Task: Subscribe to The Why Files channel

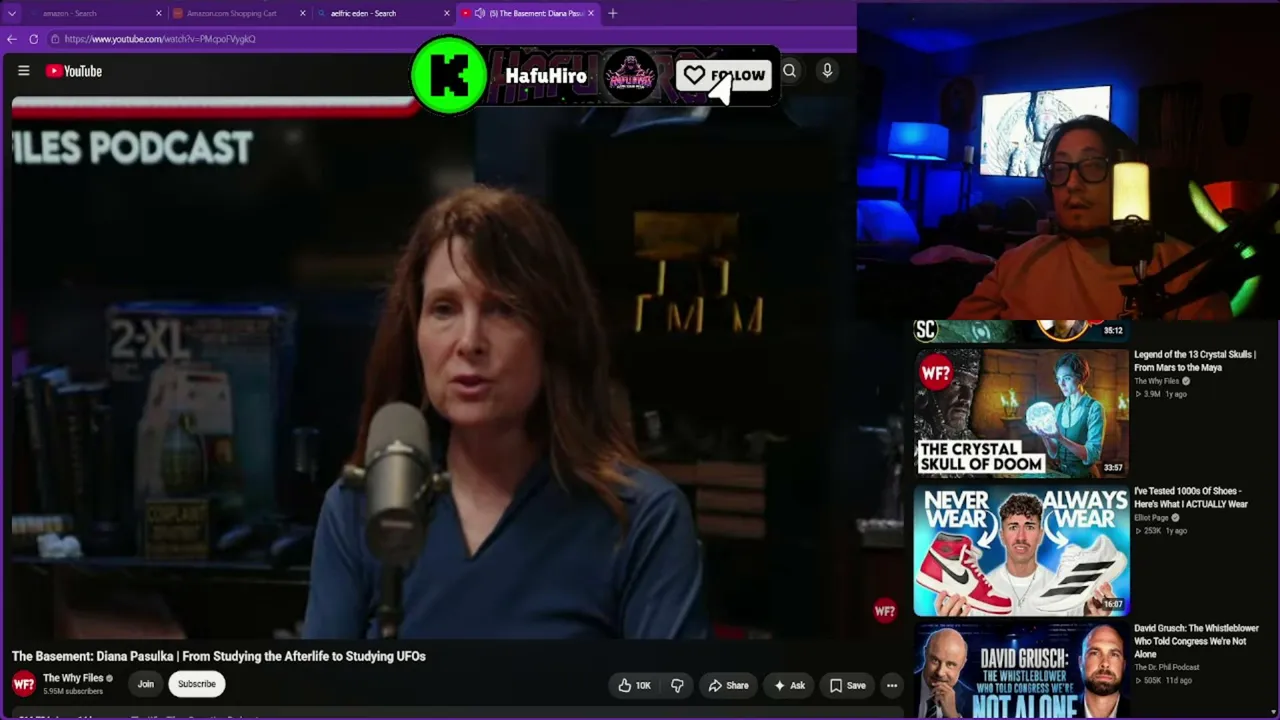Action: click(197, 684)
